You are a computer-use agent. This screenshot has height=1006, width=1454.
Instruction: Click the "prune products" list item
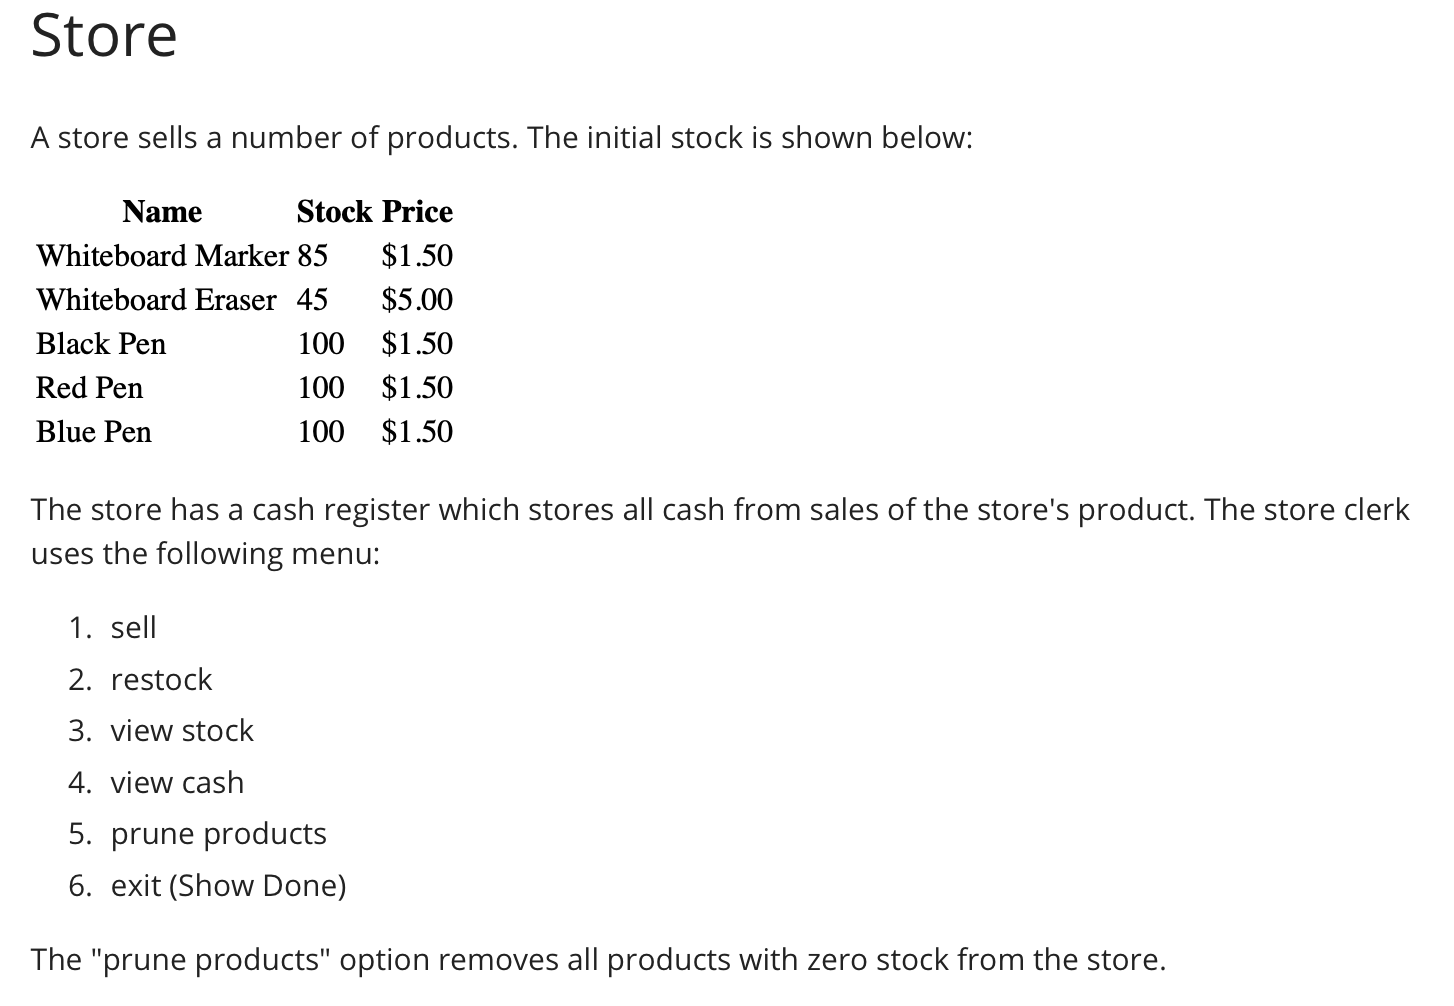[218, 834]
